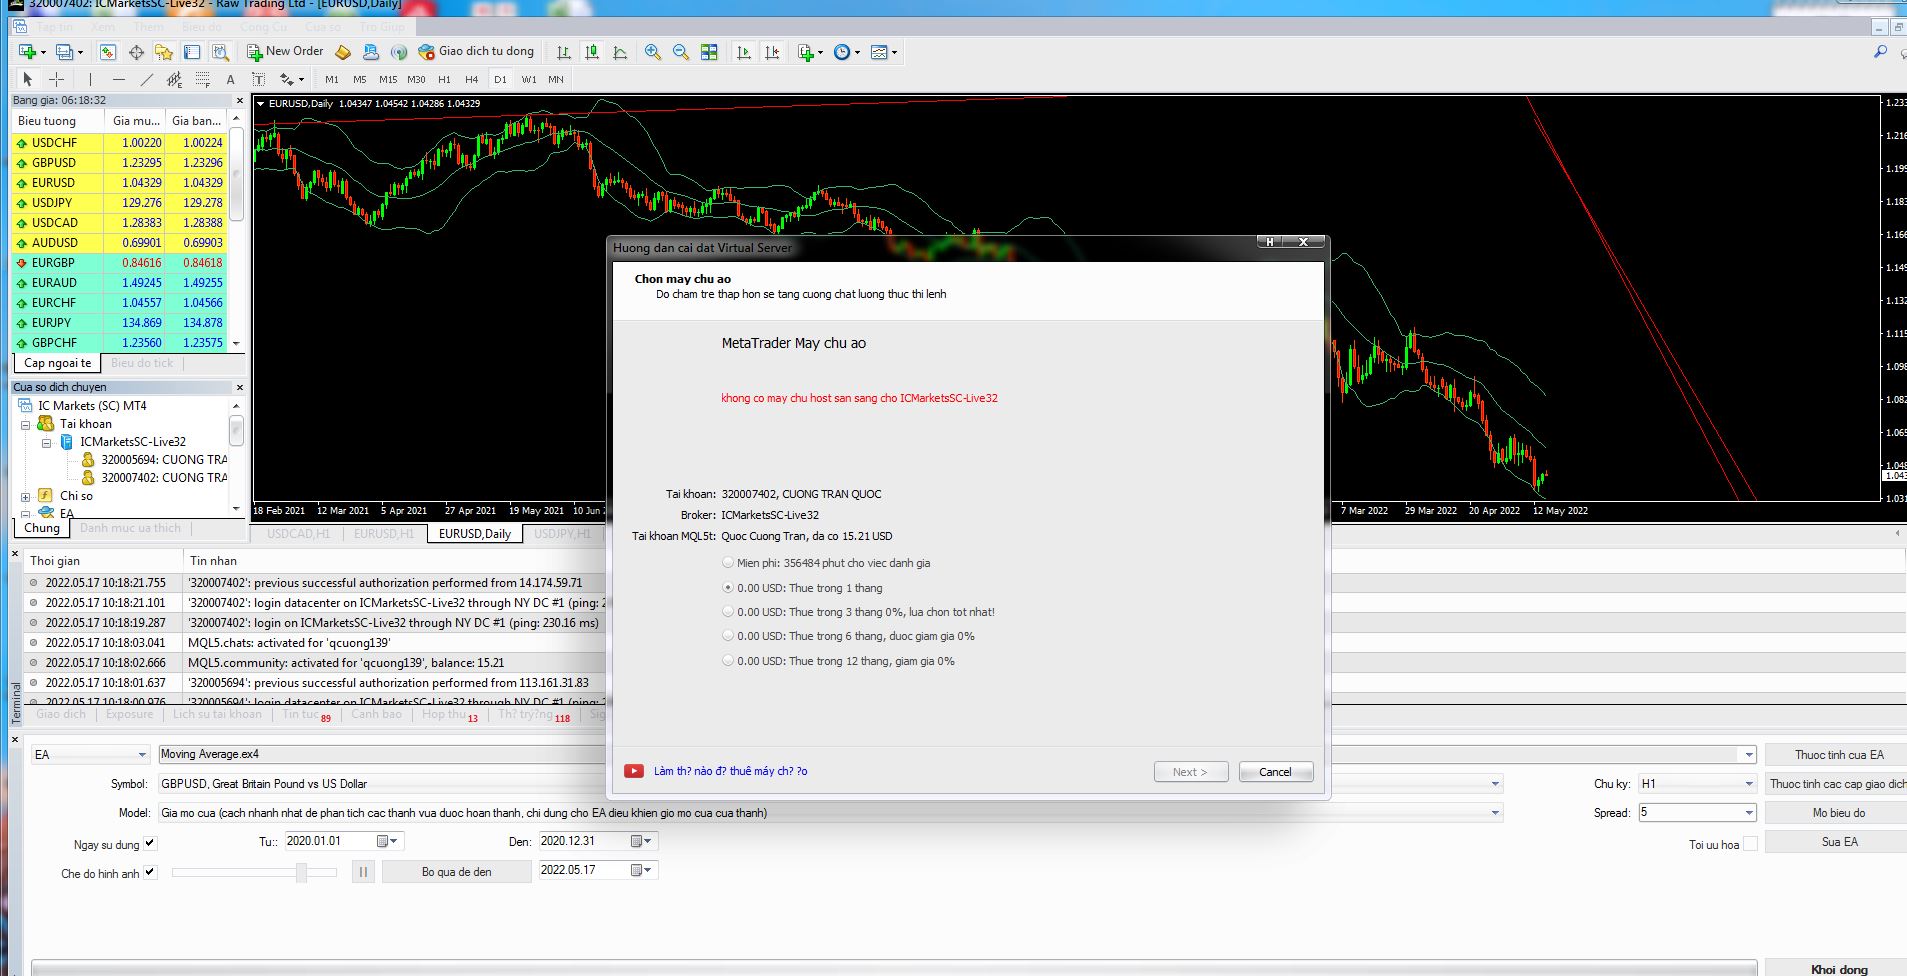
Task: Select the cursor arrow tool
Action: tap(28, 79)
